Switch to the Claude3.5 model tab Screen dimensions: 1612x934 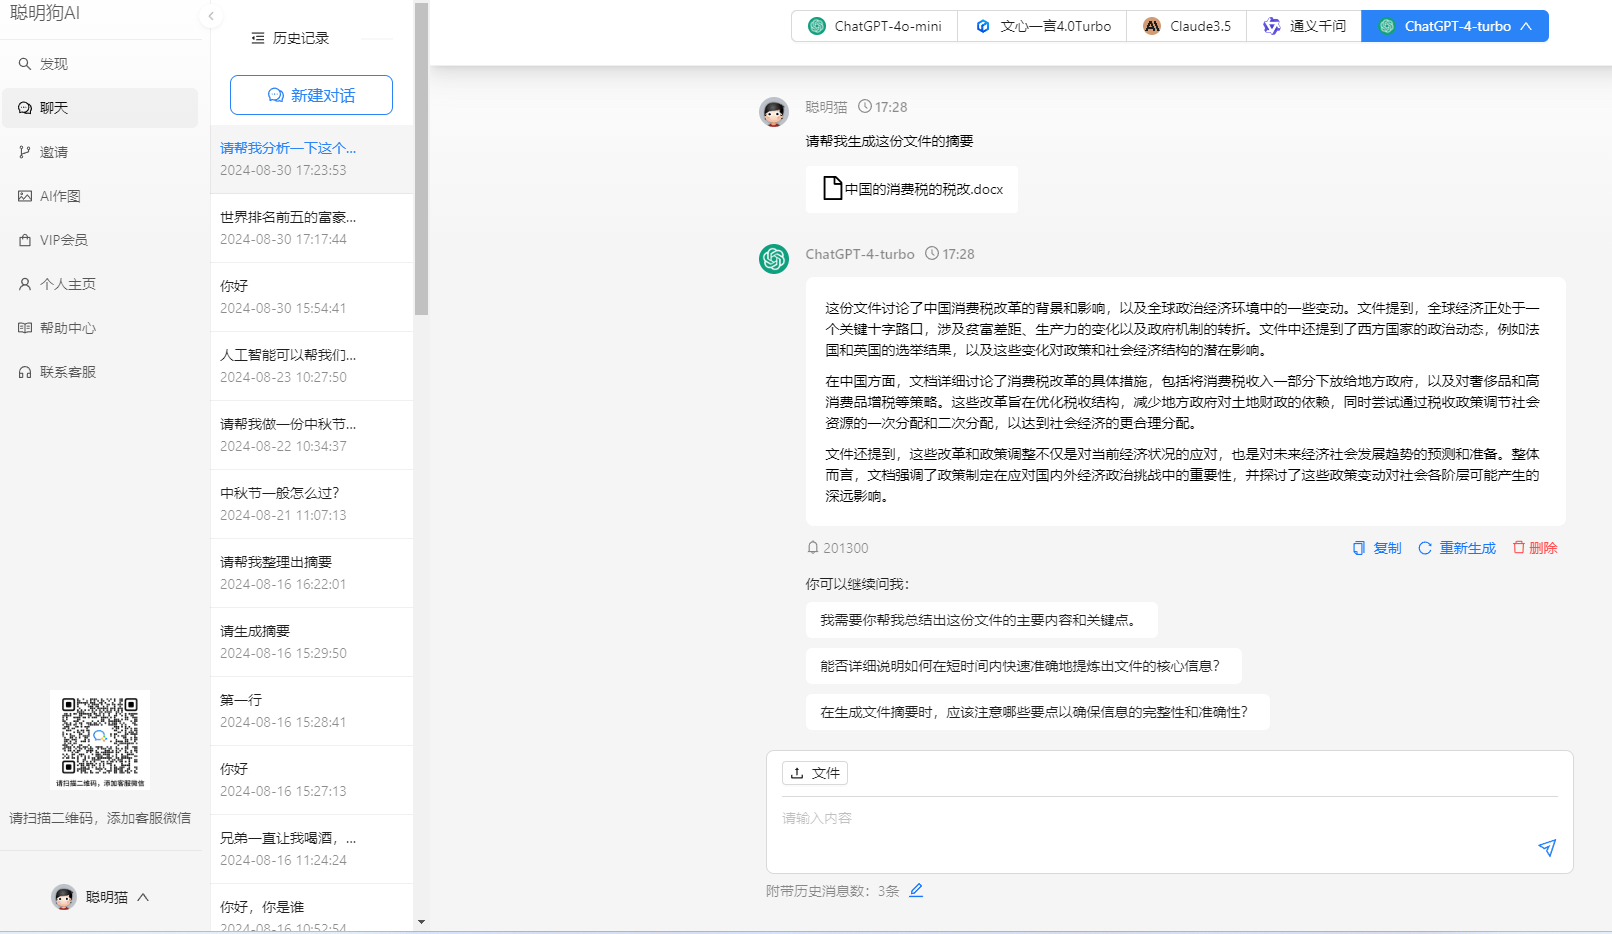pyautogui.click(x=1187, y=26)
